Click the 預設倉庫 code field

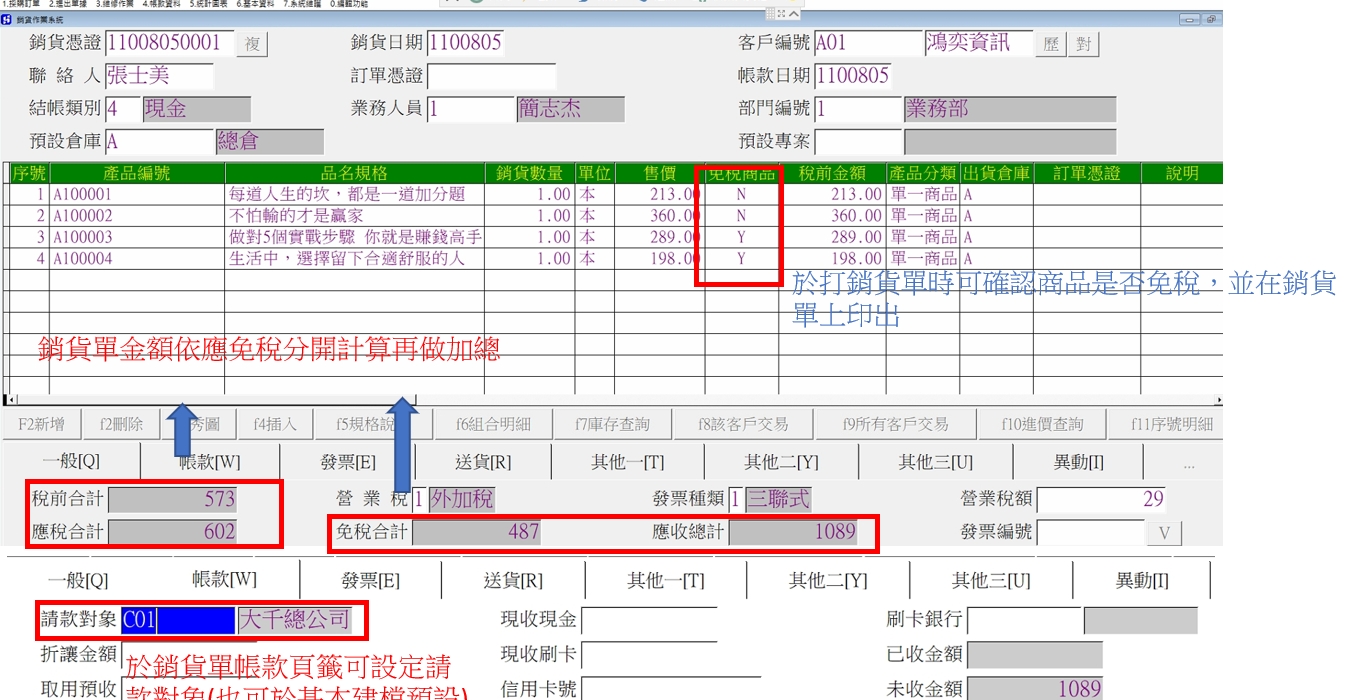pos(159,142)
